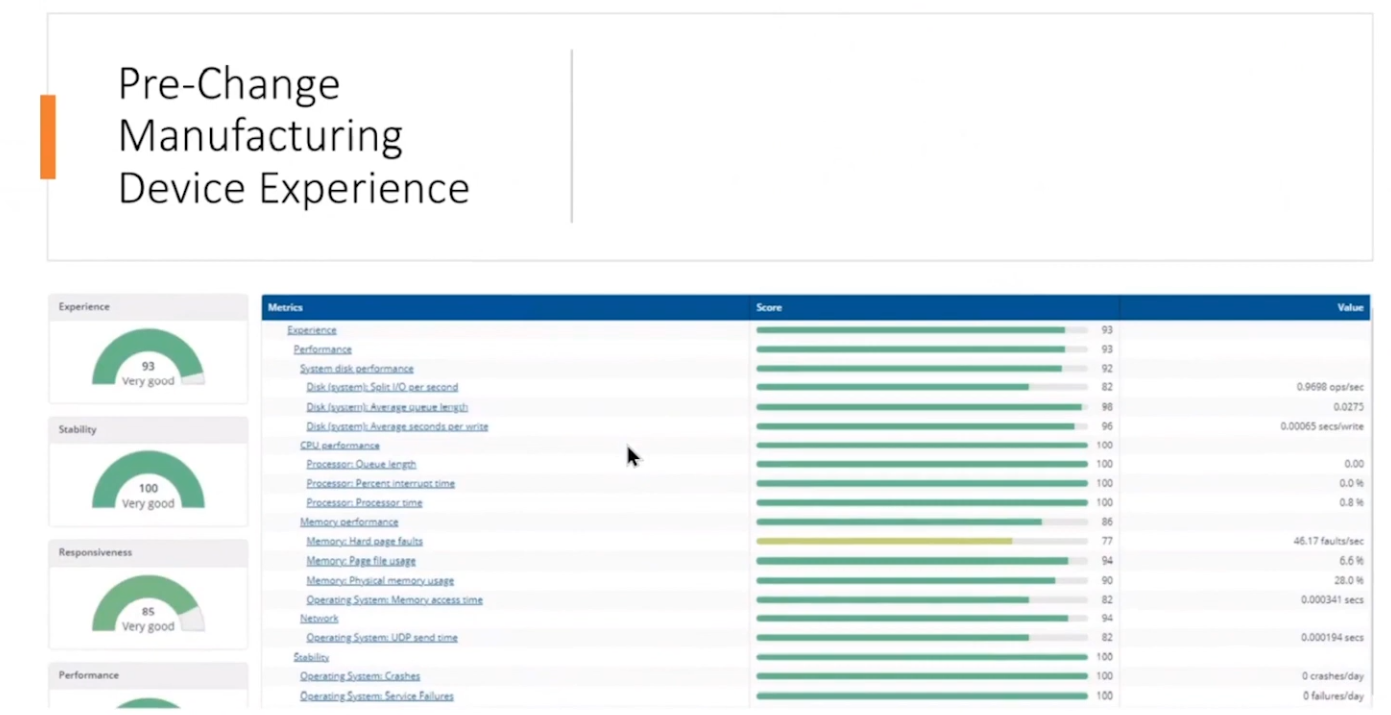
Task: Click the value 0.00065 secs/write
Action: coord(1322,426)
